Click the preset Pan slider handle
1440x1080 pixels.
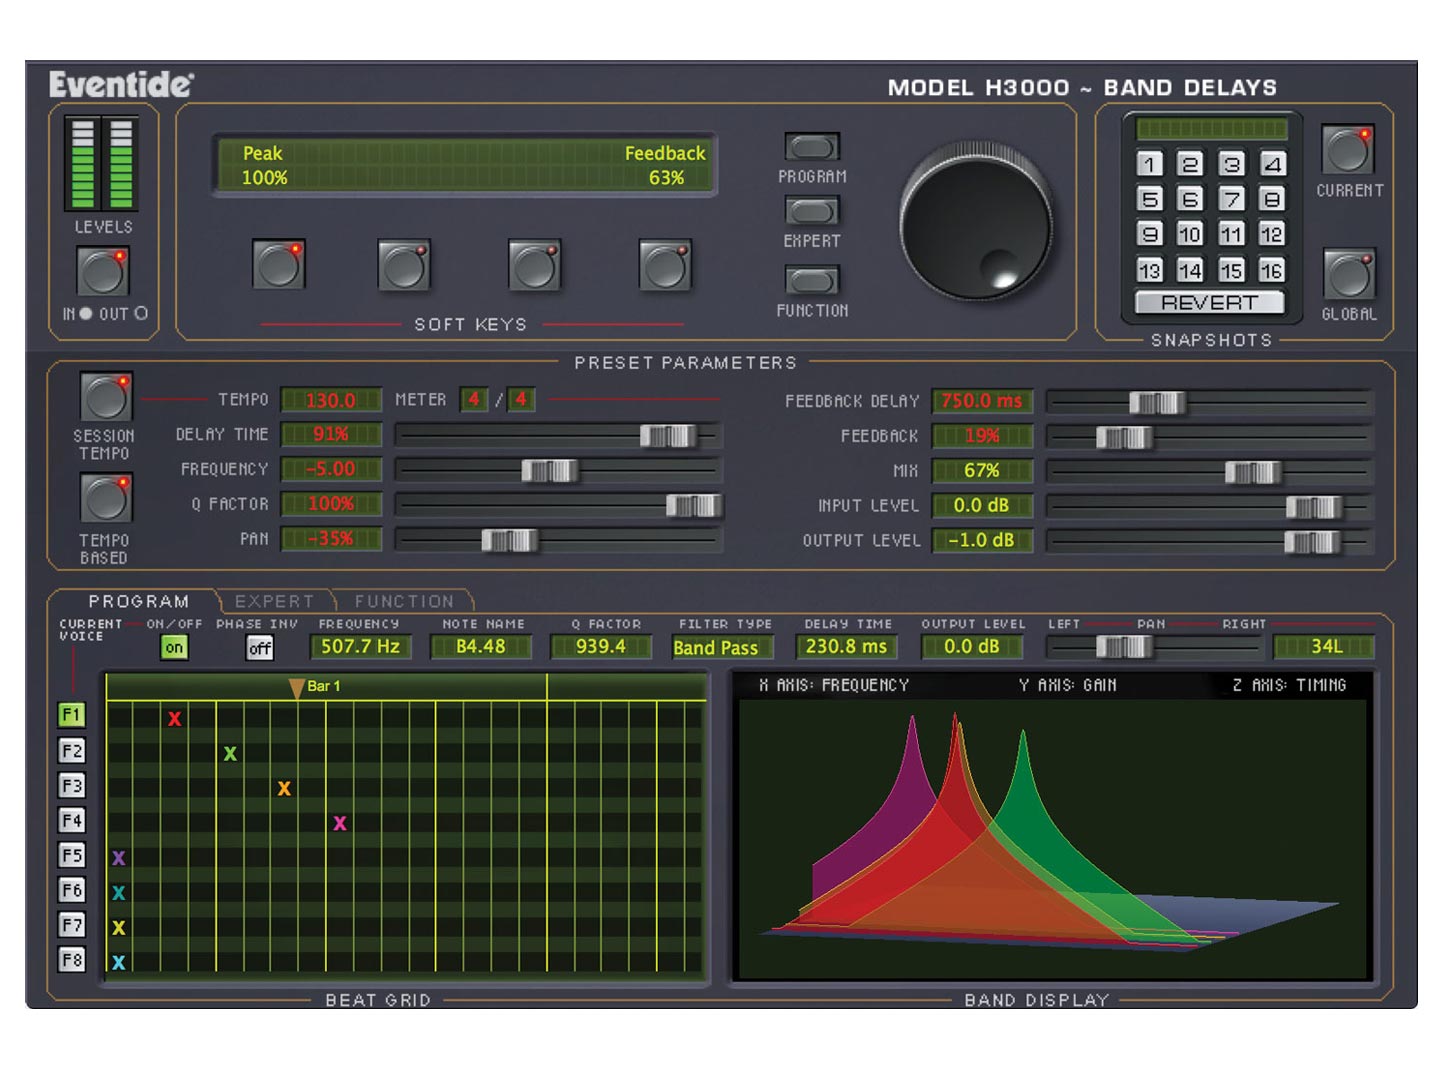510,540
